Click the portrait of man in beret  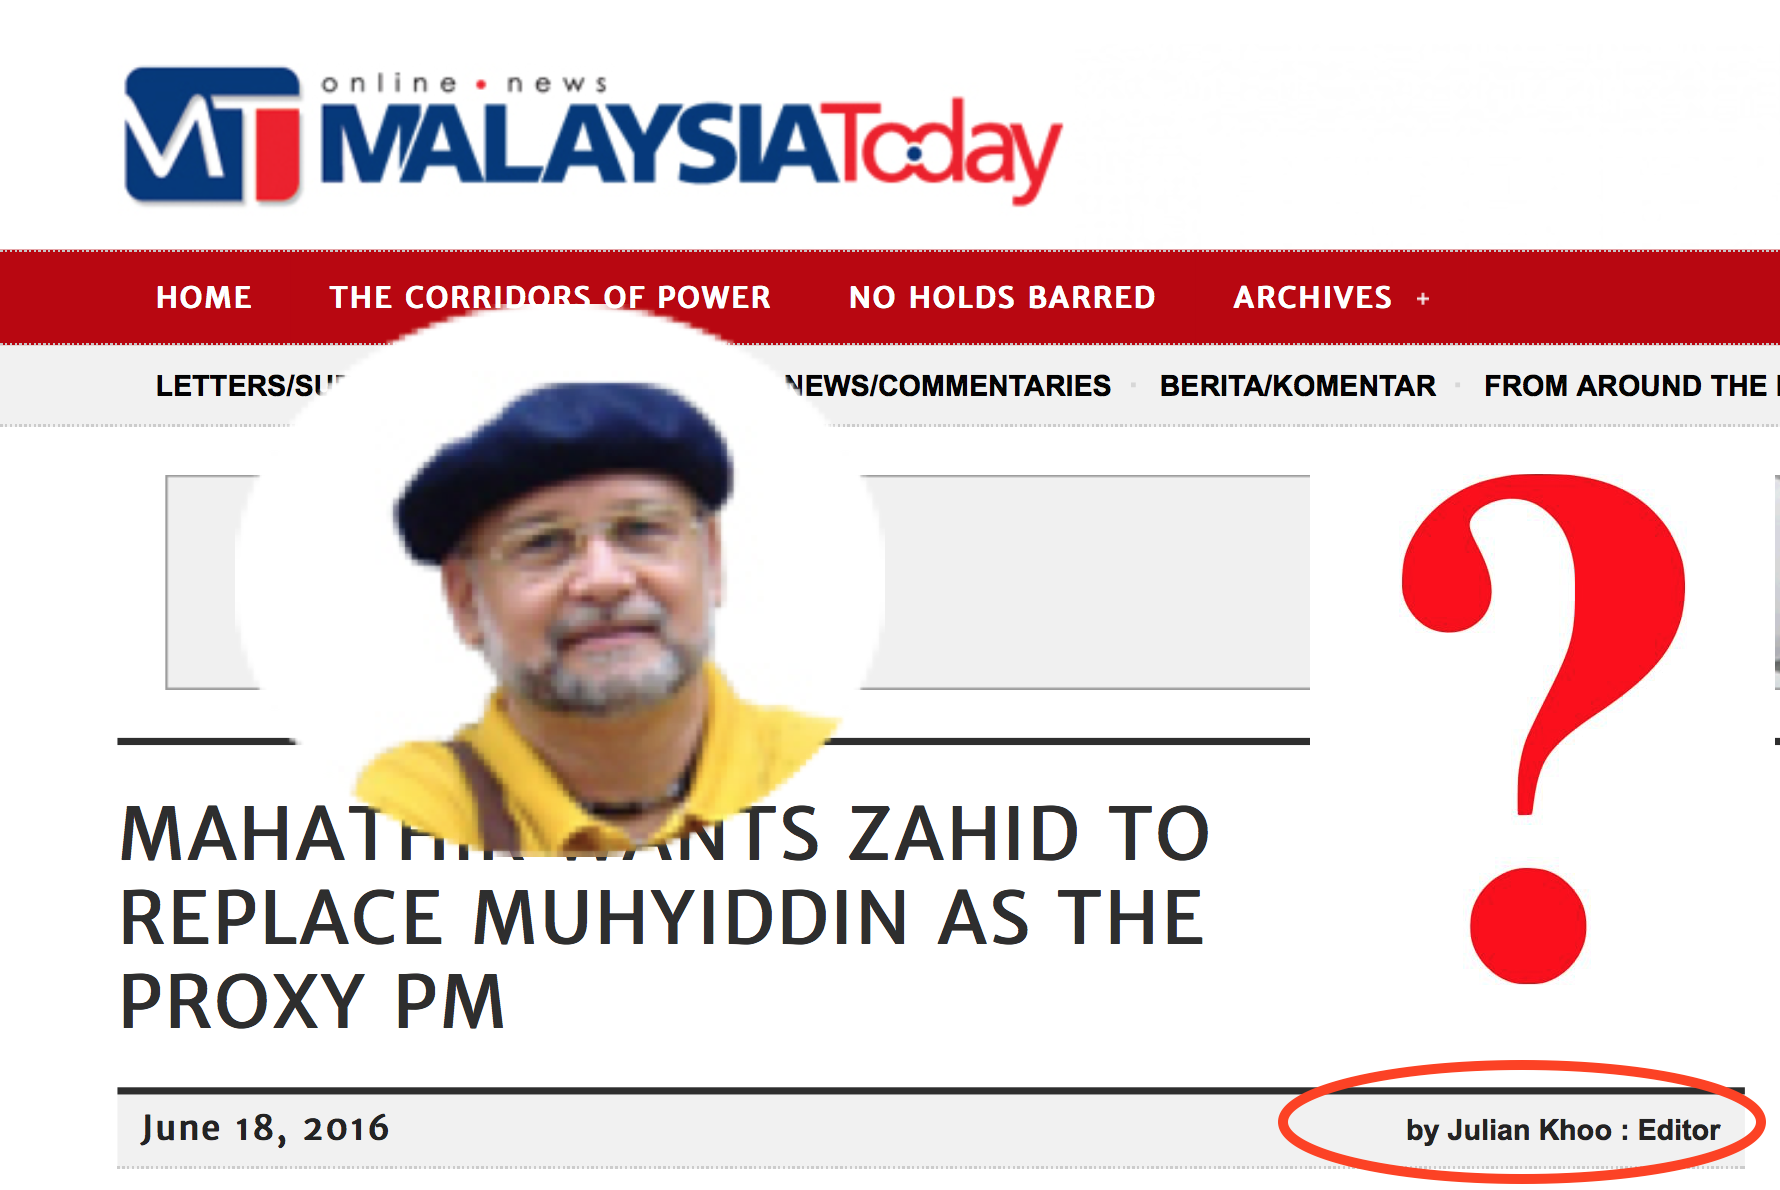(x=560, y=580)
